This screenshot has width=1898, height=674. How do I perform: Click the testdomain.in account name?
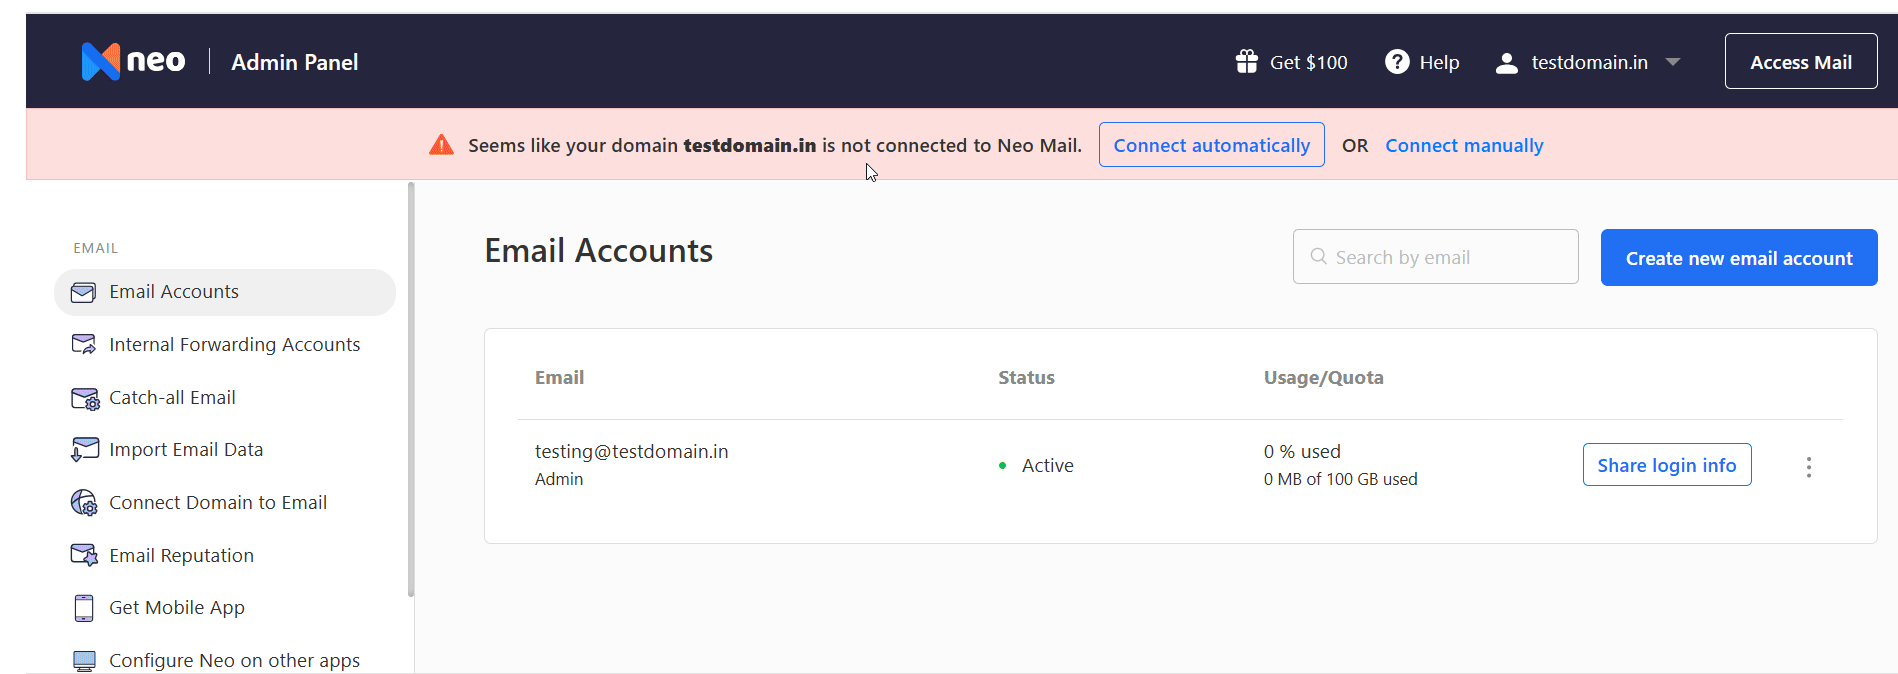(x=1590, y=63)
